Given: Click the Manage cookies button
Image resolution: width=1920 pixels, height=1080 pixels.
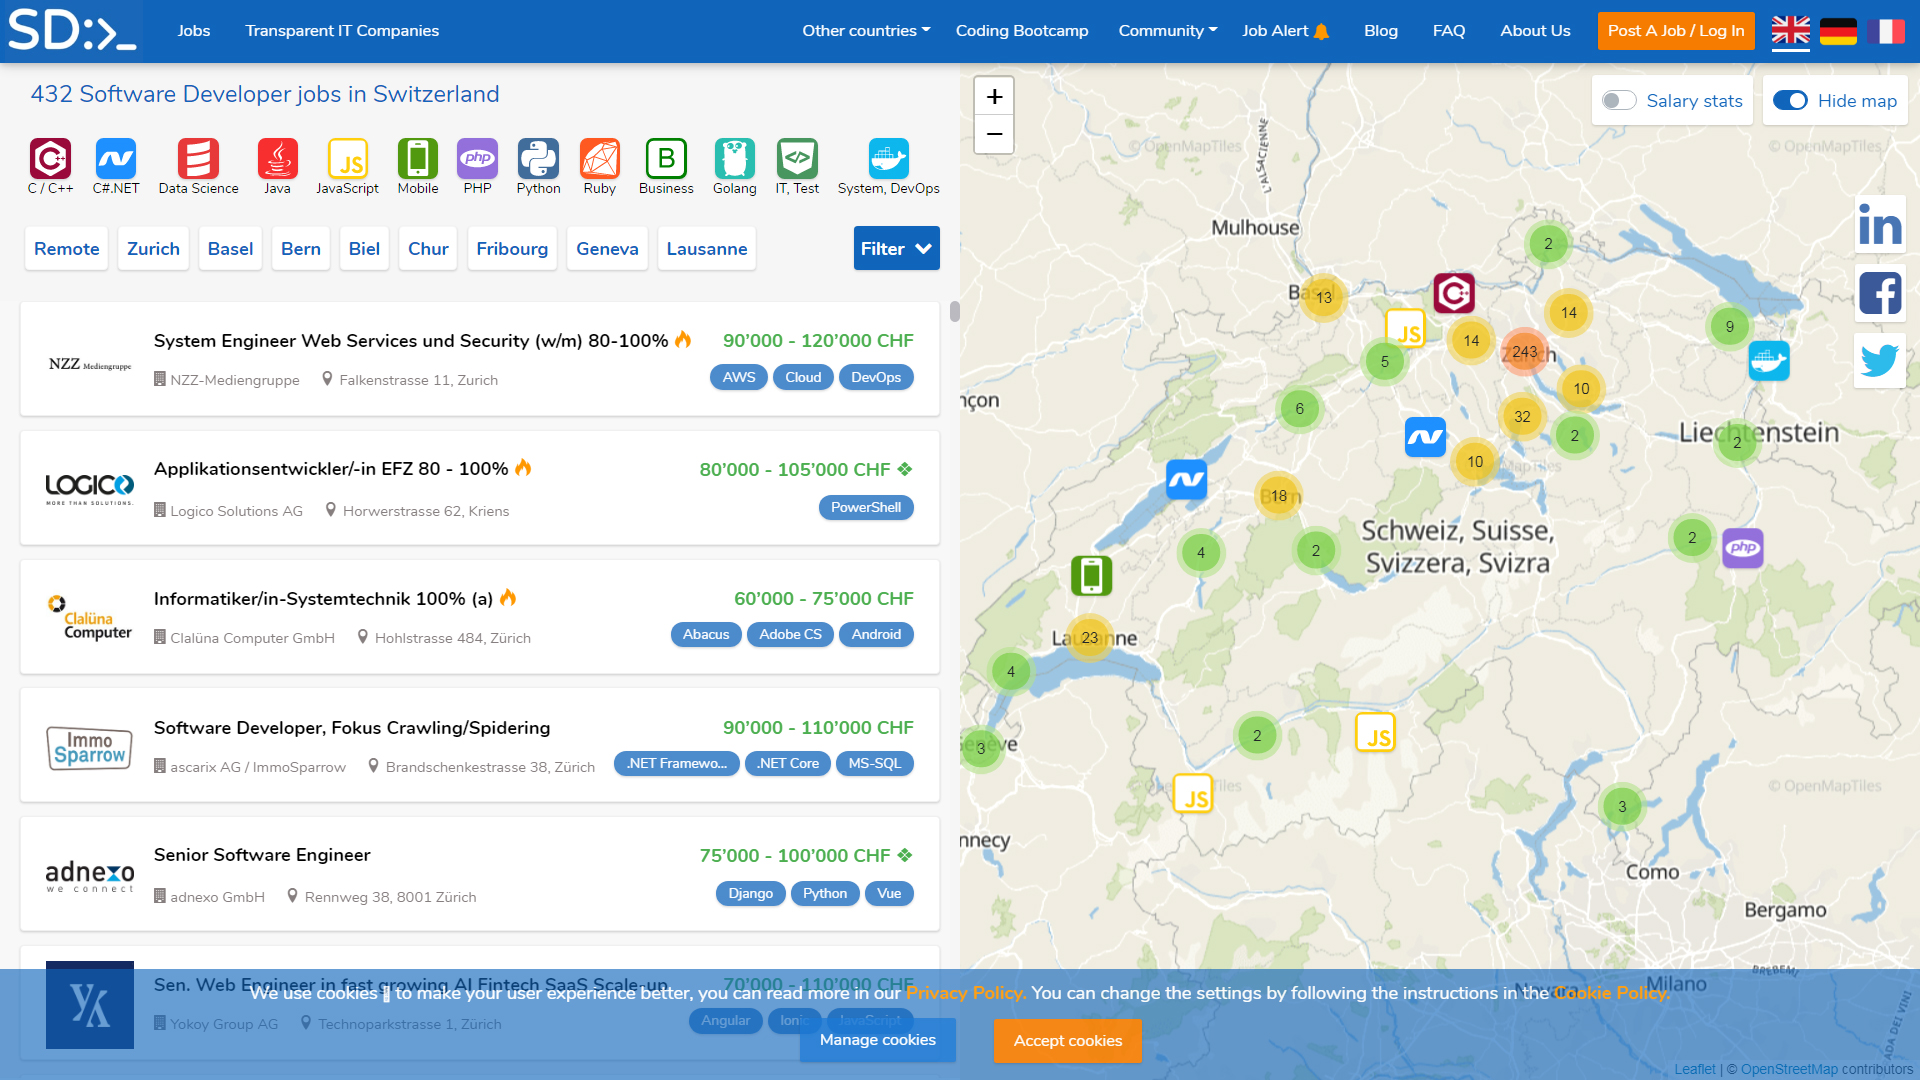Looking at the screenshot, I should point(878,1040).
